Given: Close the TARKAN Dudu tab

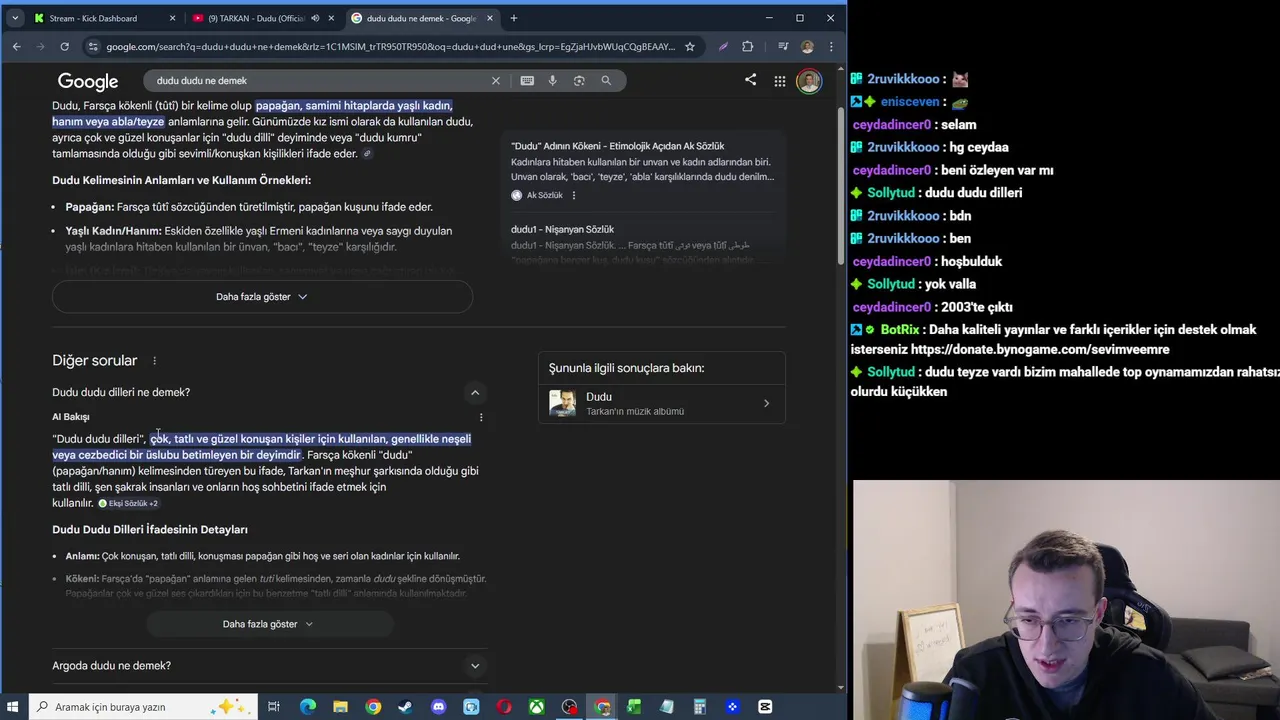Looking at the screenshot, I should pyautogui.click(x=331, y=18).
